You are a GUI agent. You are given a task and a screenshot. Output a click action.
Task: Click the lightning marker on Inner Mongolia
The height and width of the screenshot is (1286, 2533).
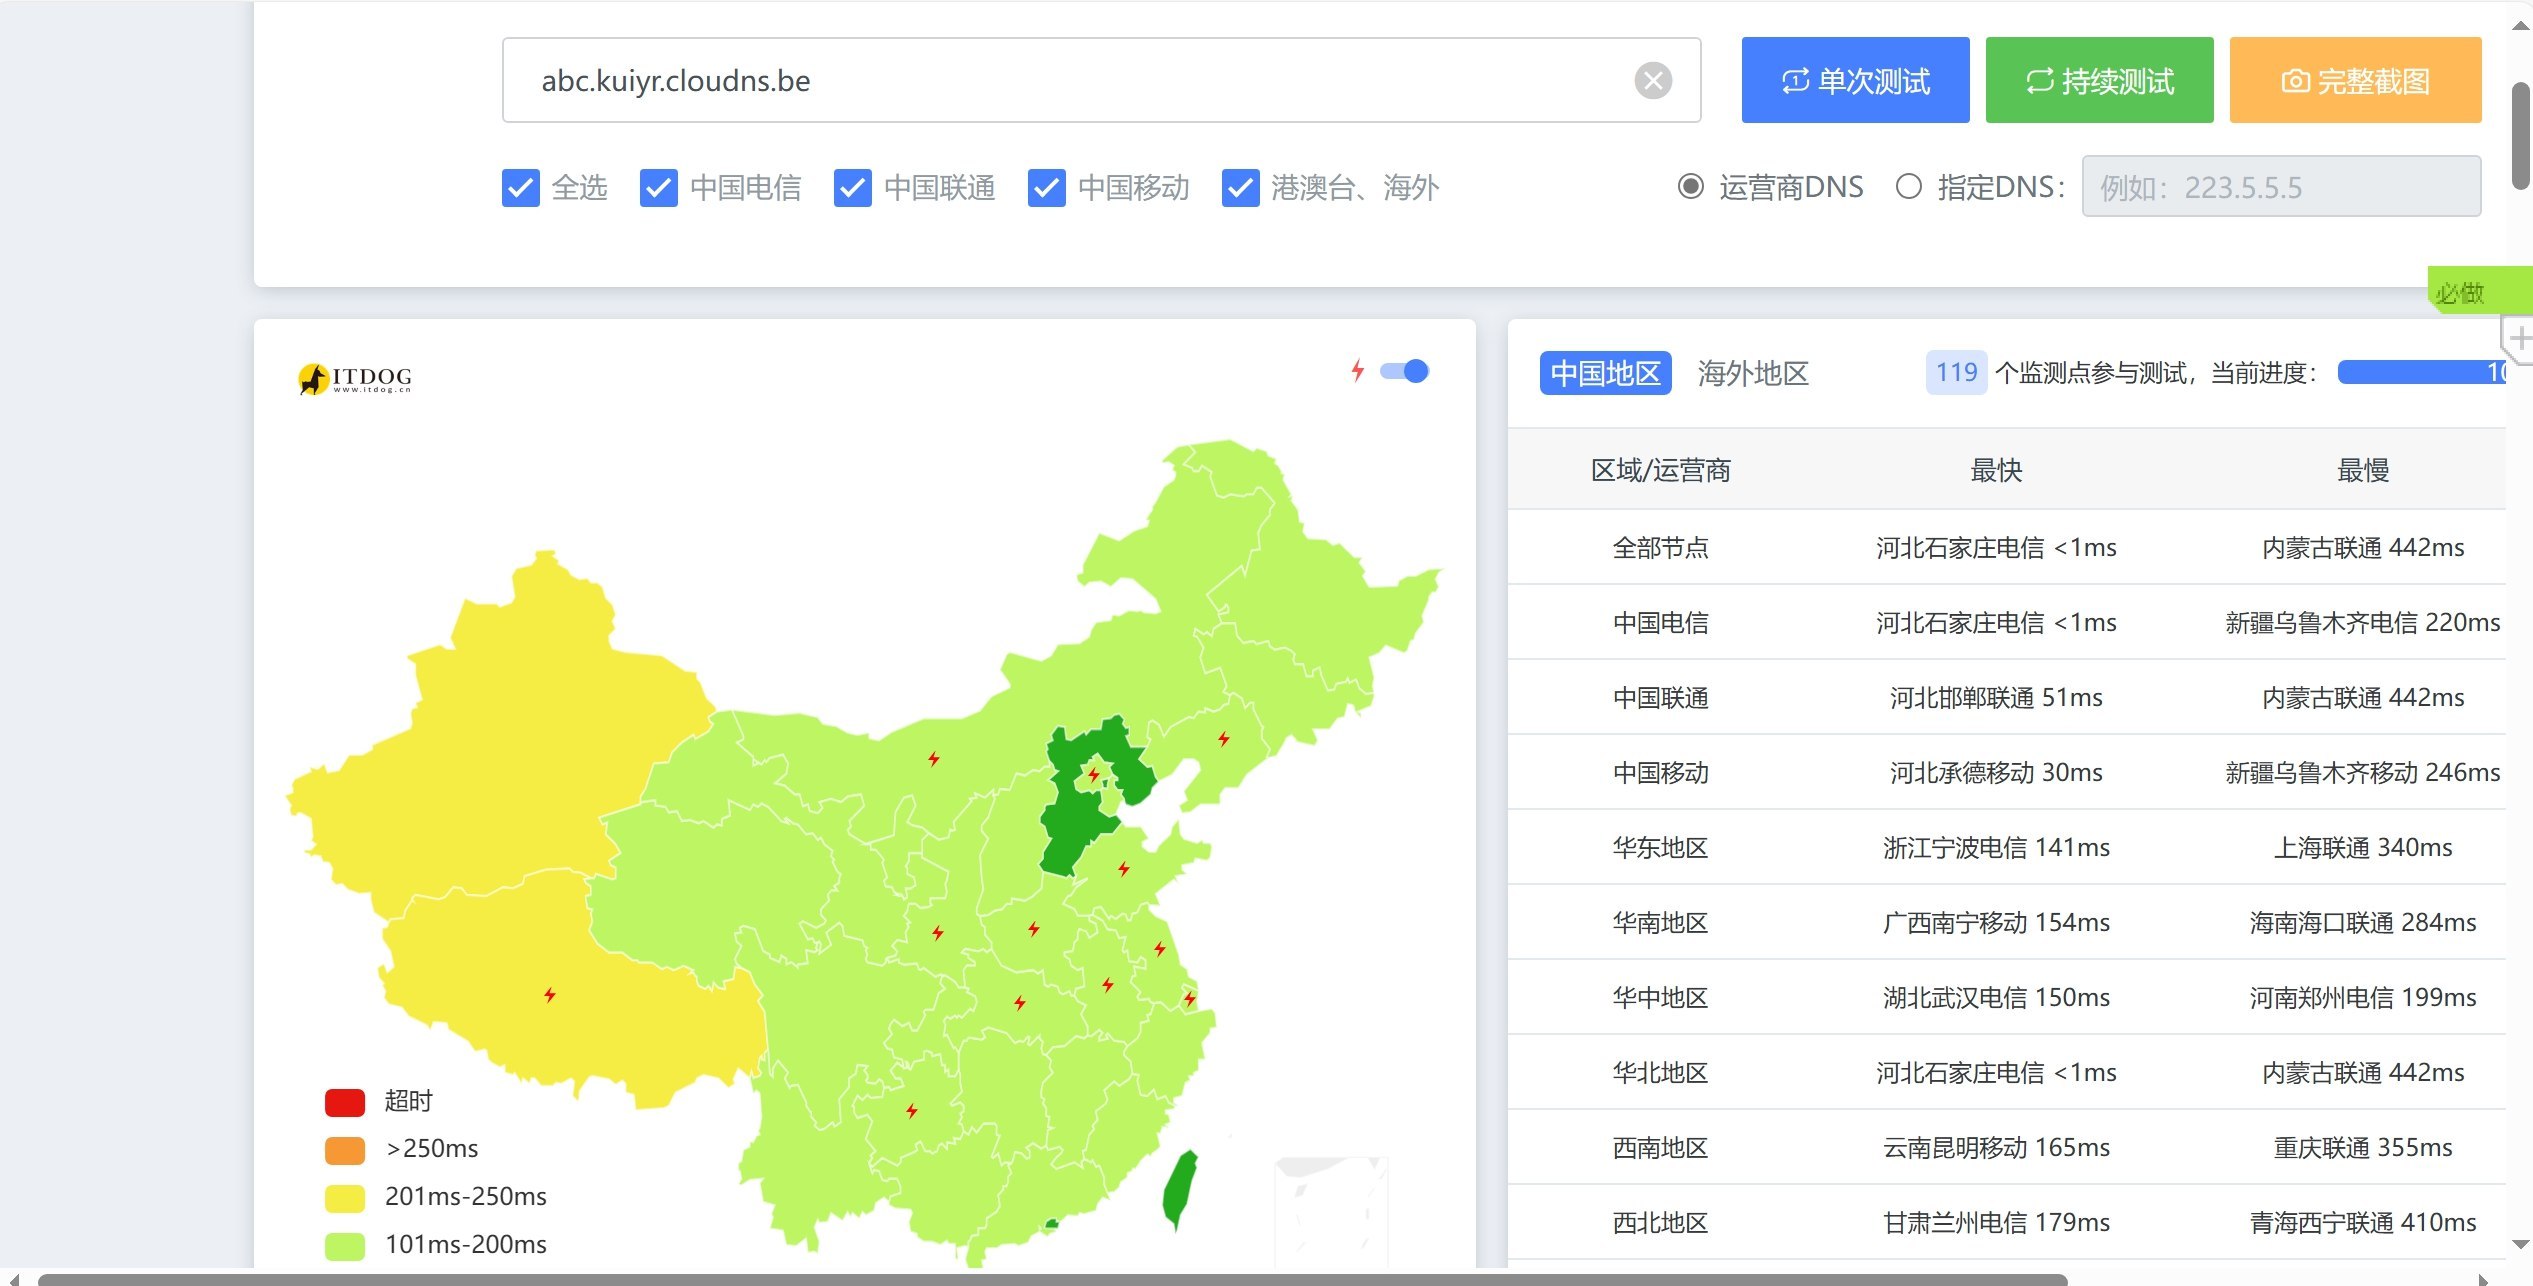pyautogui.click(x=933, y=759)
